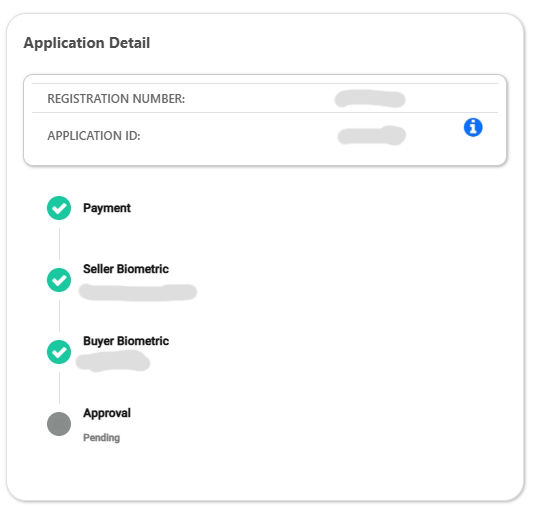Click the blurred registration number value
Screen dimensions: 536x515
click(370, 99)
